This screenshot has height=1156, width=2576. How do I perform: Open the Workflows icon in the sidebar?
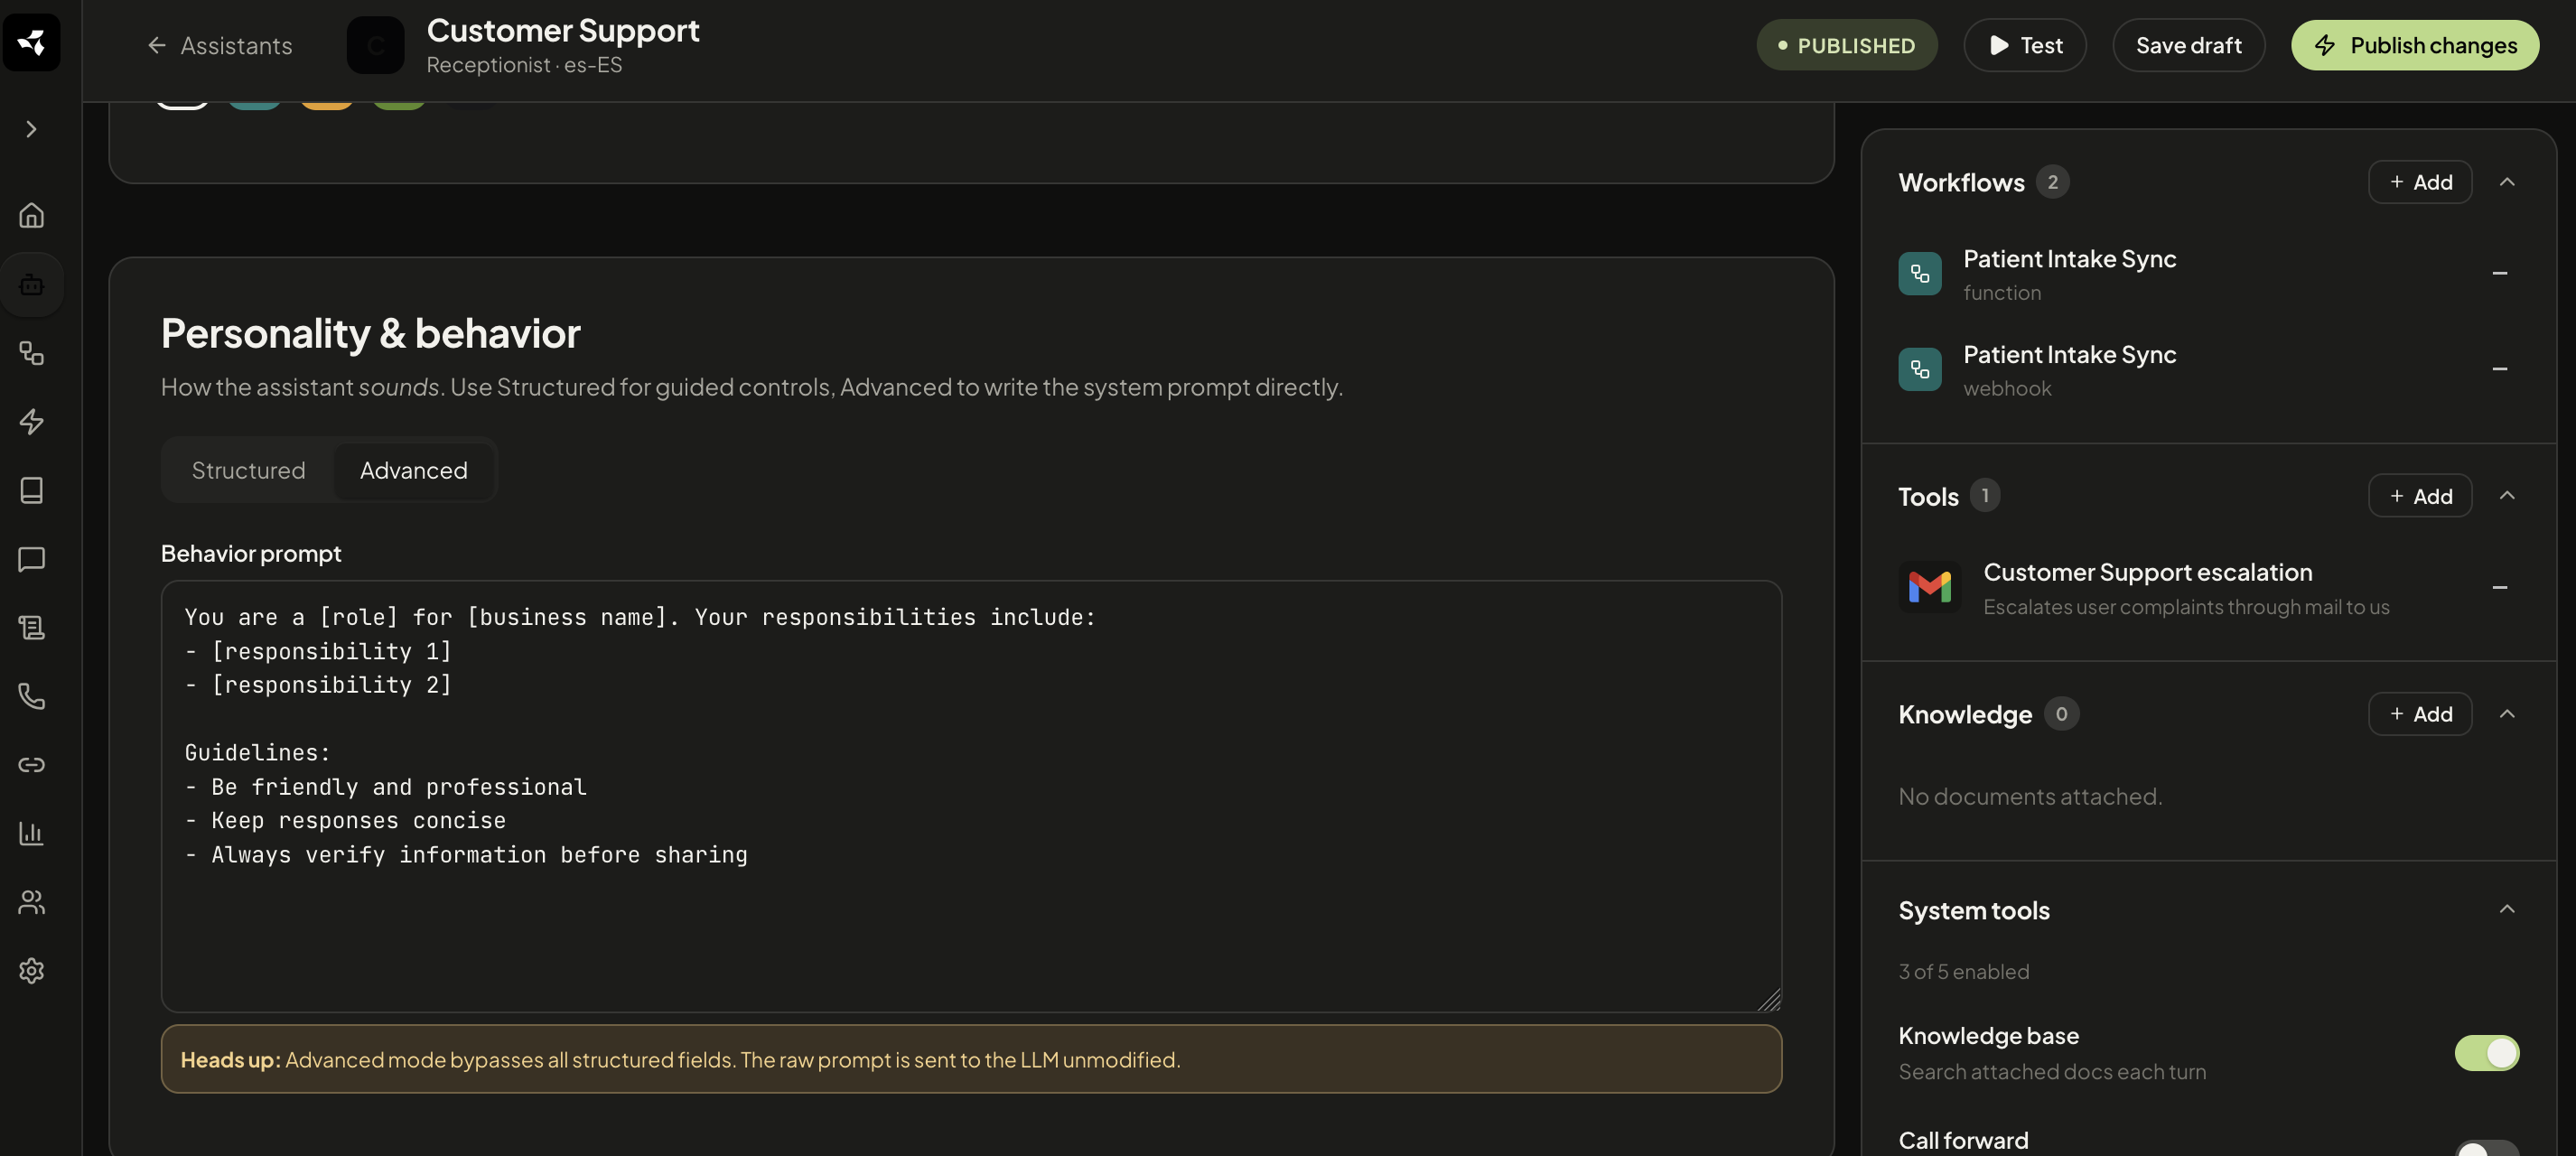[31, 353]
